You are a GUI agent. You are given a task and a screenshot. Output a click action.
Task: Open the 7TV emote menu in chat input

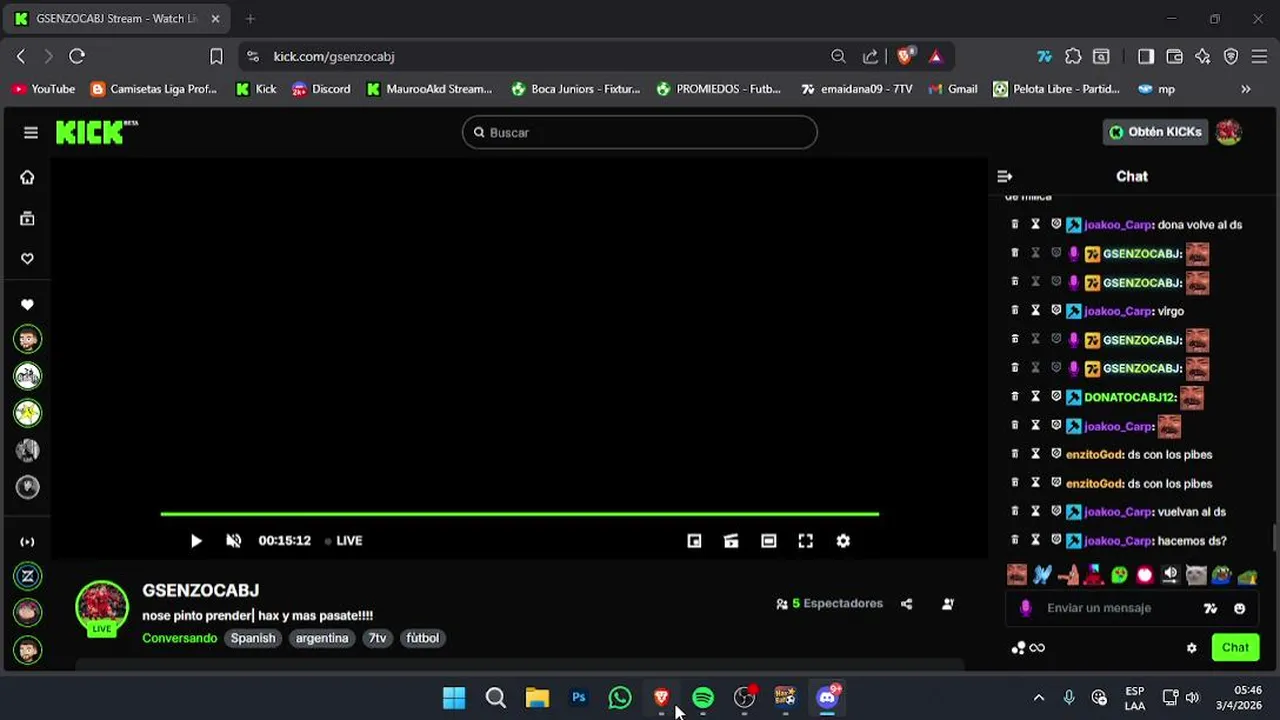(x=1211, y=608)
